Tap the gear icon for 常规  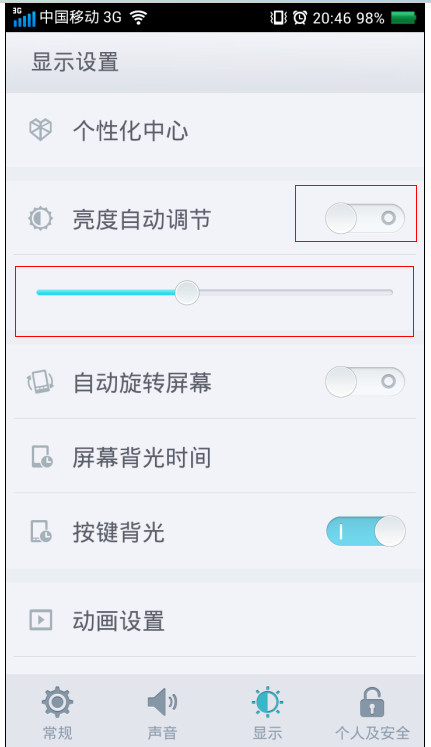(x=58, y=702)
